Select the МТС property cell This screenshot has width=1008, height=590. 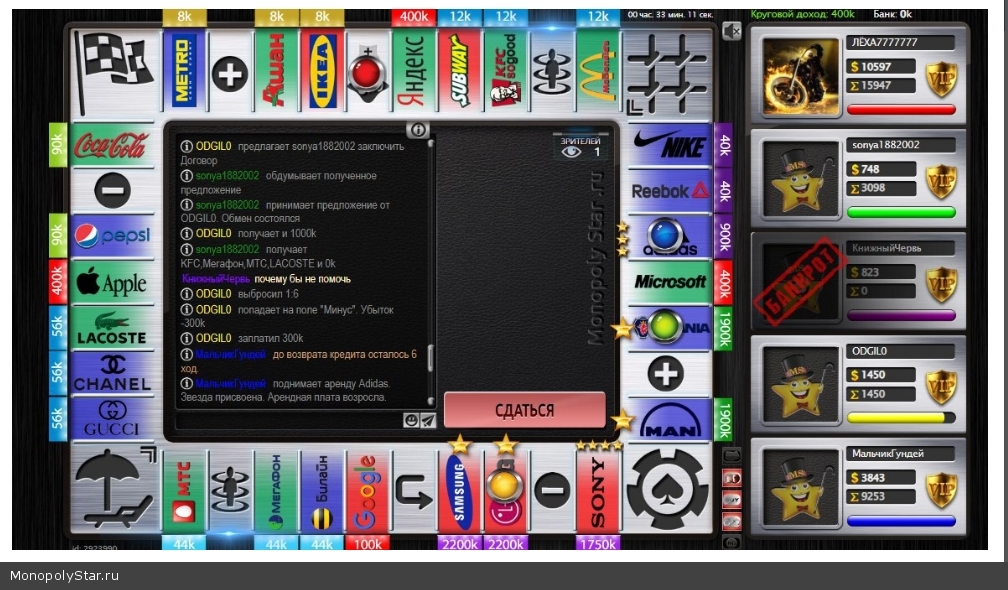coord(184,492)
